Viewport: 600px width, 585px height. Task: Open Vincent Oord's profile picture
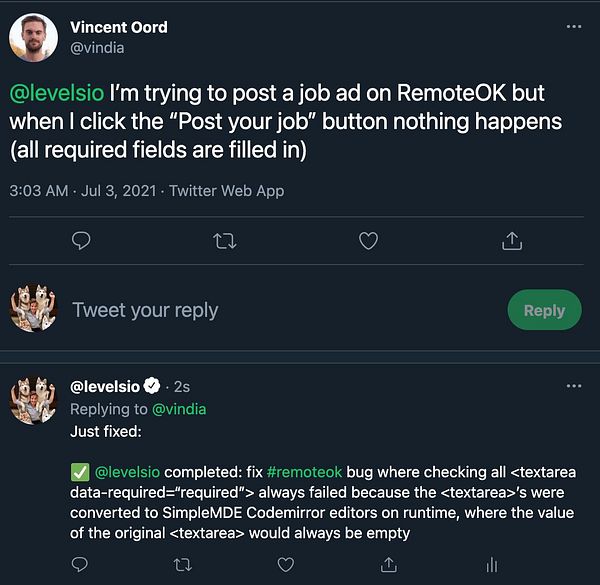coord(32,37)
